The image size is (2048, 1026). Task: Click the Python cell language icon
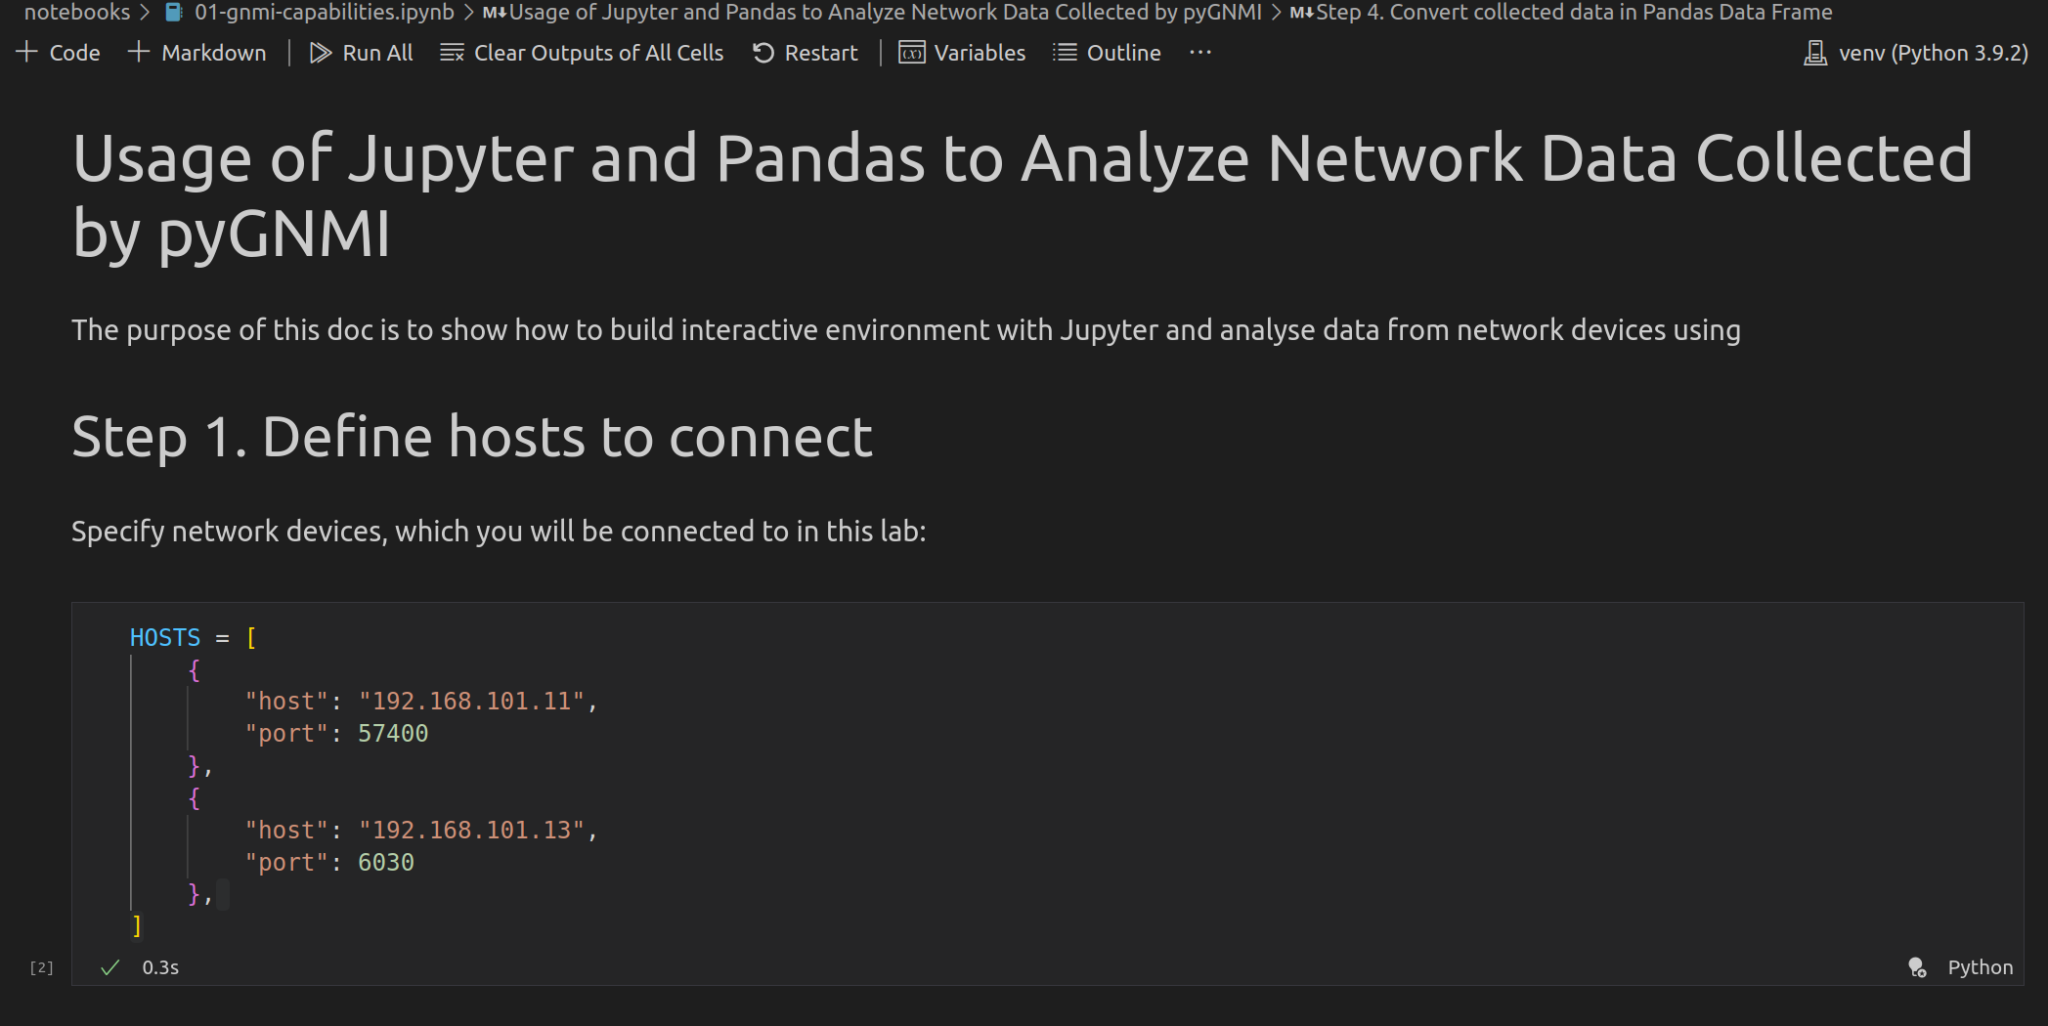pos(1916,967)
